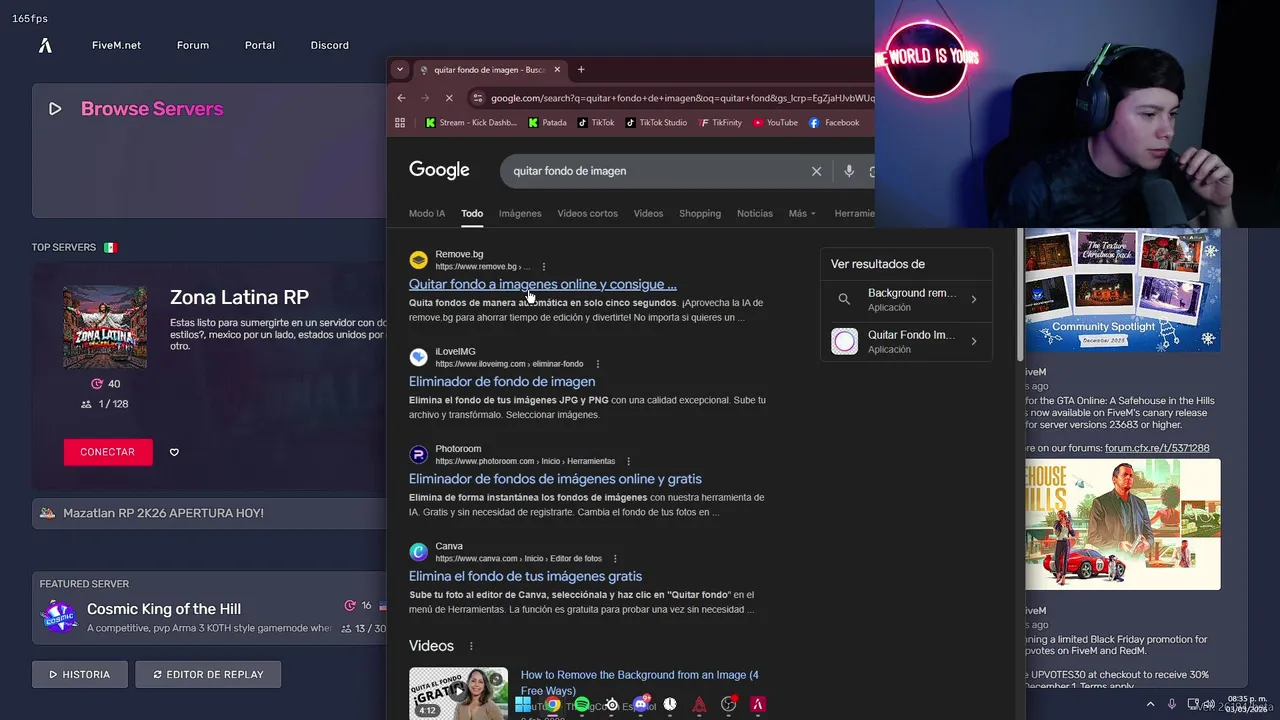The height and width of the screenshot is (720, 1280).
Task: Open Stream - Kick Dashboard bookmark
Action: click(x=471, y=123)
